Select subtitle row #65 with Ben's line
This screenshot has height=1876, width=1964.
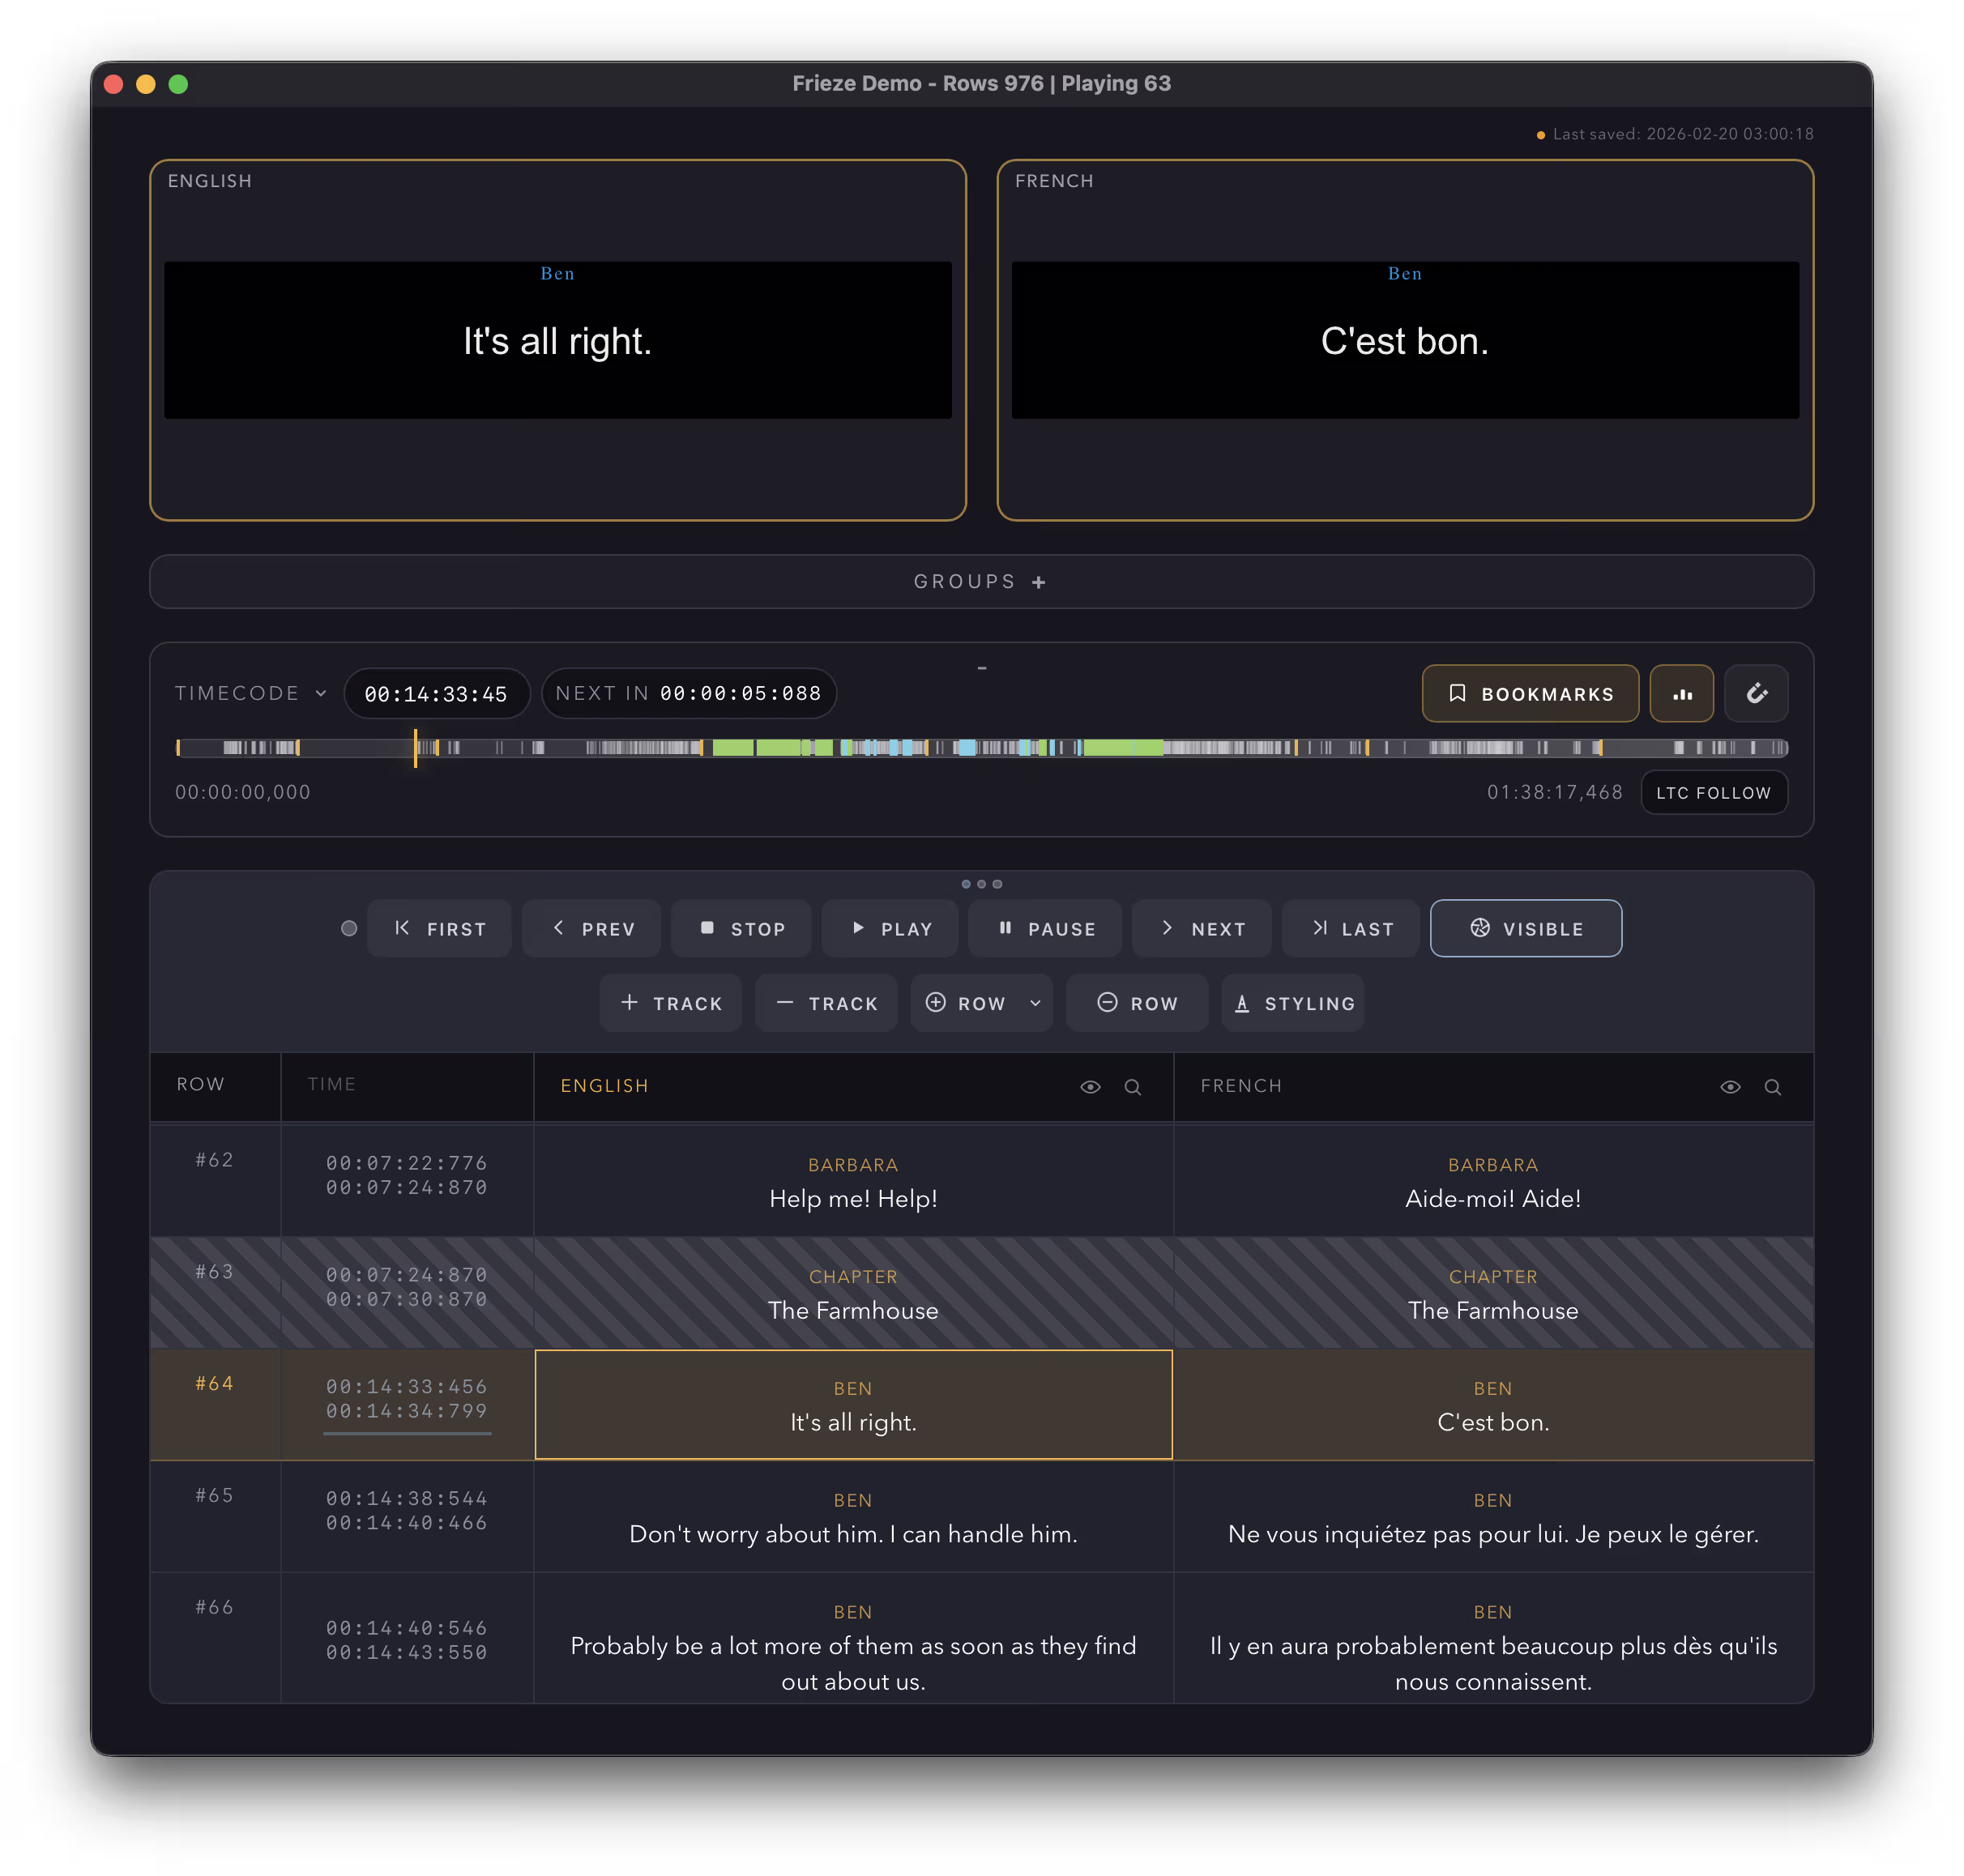853,1517
